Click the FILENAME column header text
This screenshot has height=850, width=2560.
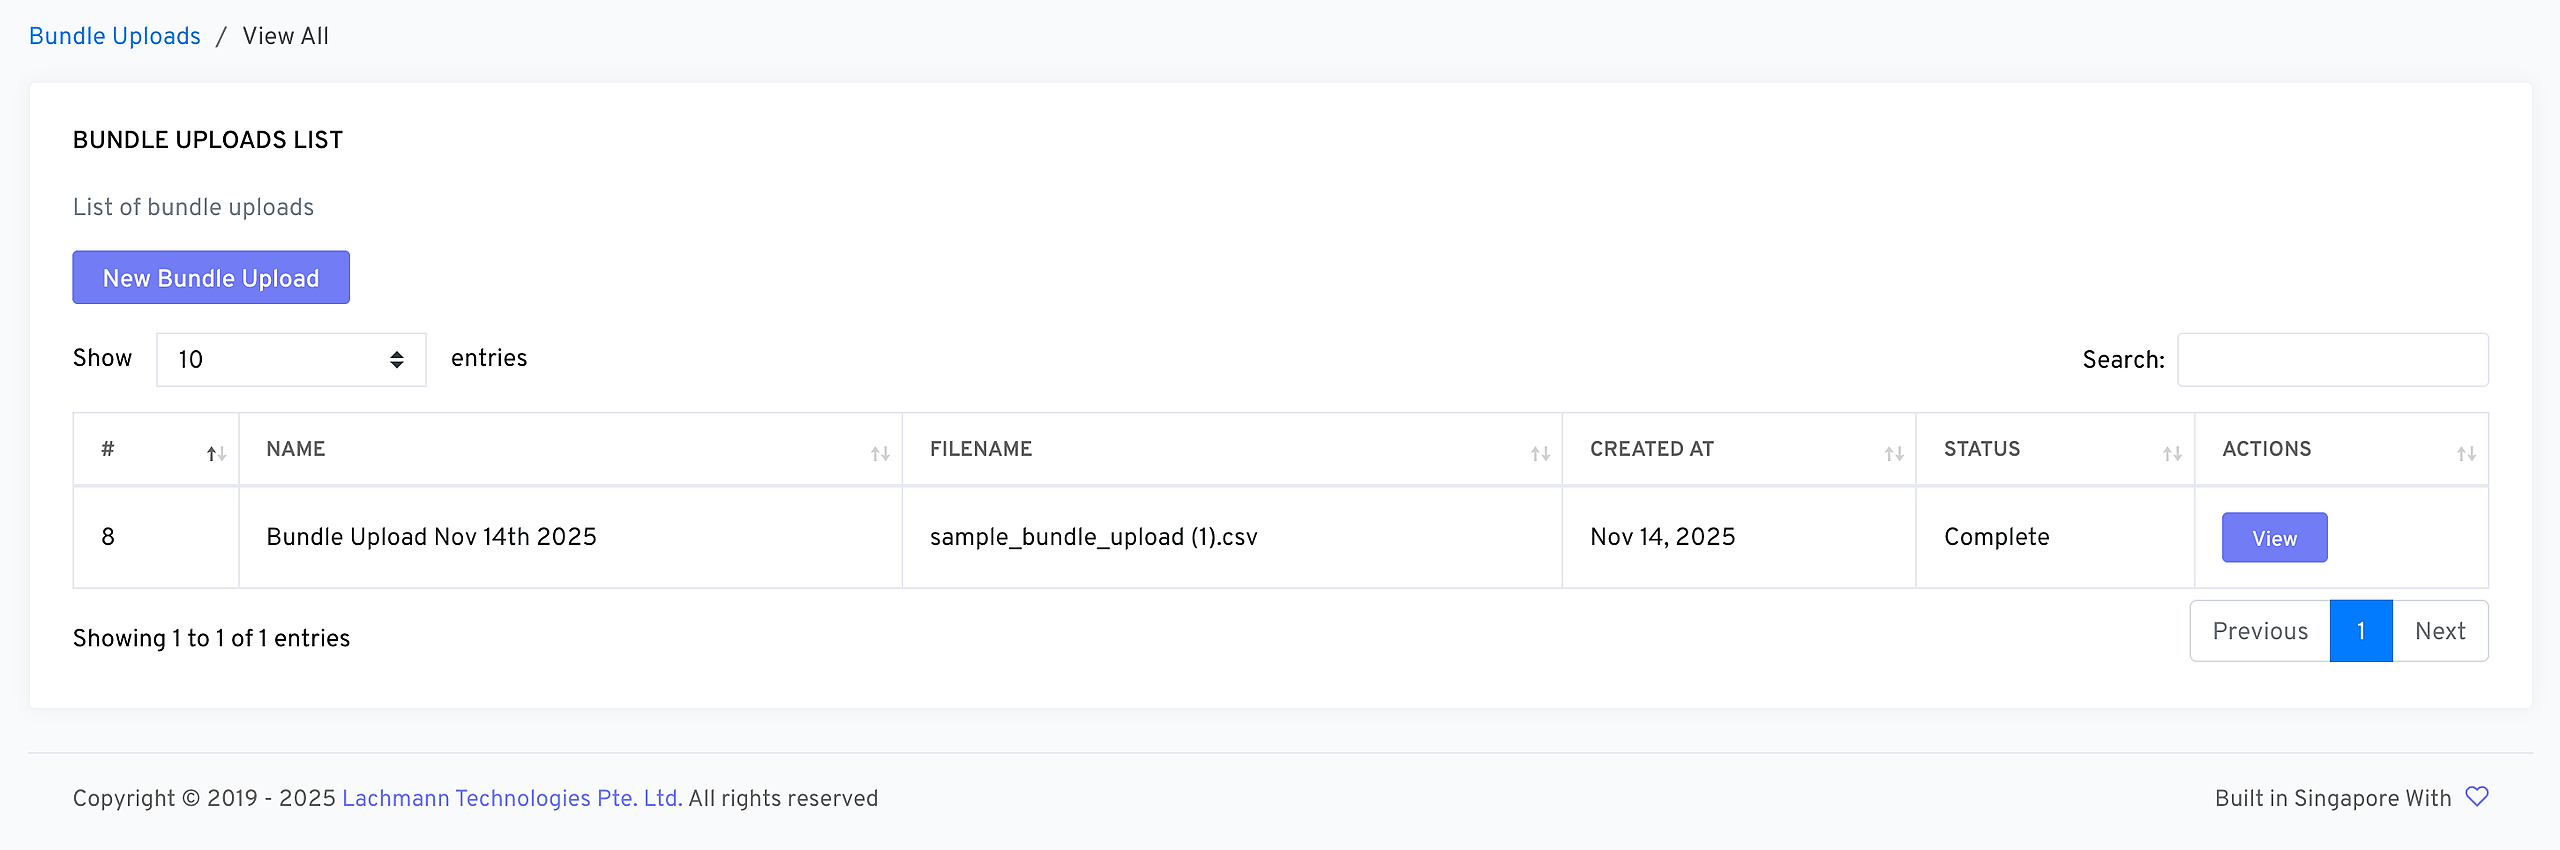(981, 449)
